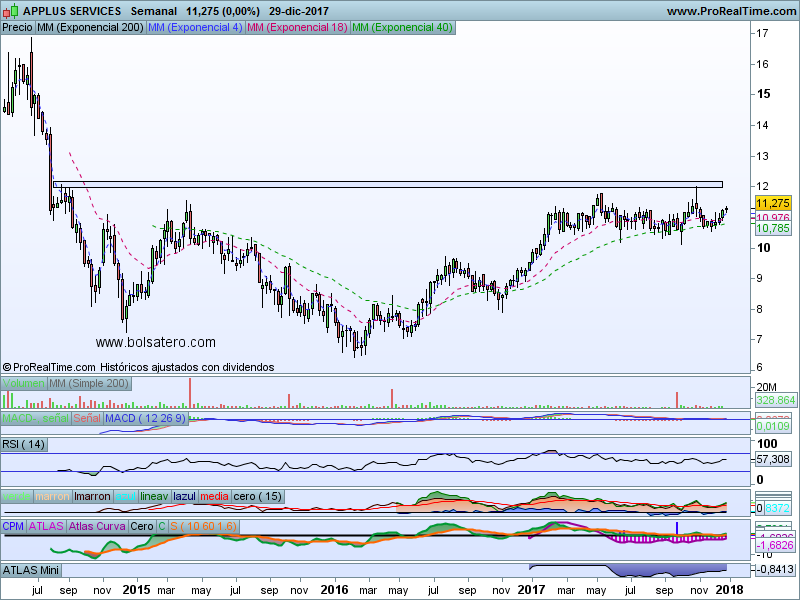The height and width of the screenshot is (600, 800).
Task: Select the Atlas Curva indicator label
Action: (x=97, y=526)
